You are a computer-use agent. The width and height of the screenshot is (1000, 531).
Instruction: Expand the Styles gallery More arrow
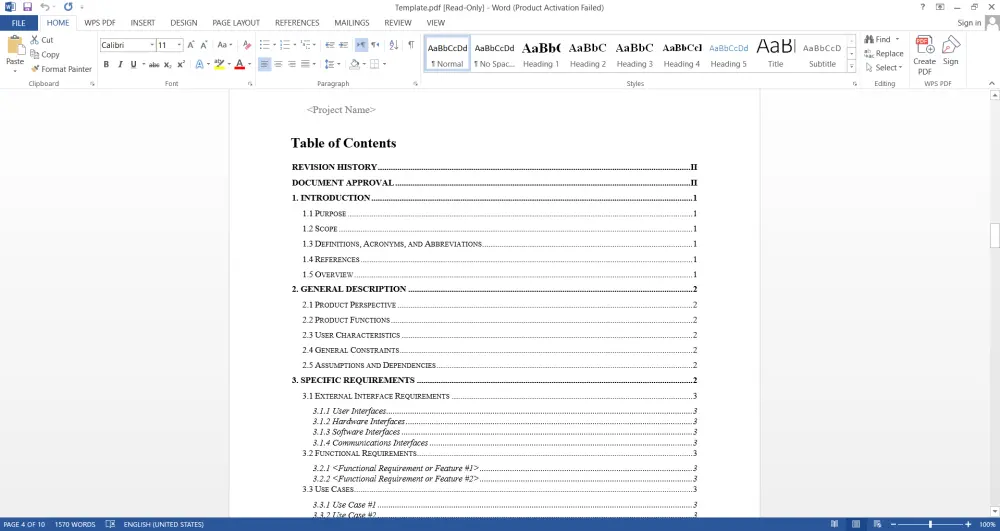[851, 66]
